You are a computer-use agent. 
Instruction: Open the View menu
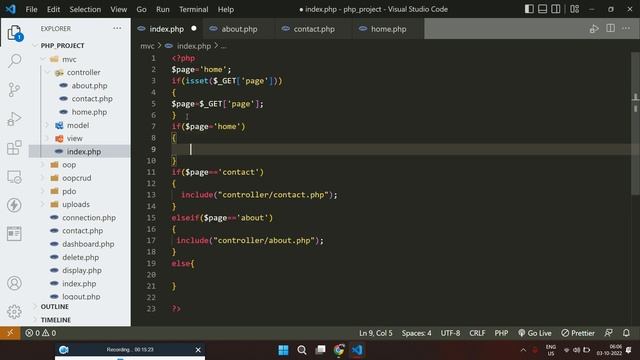(118, 9)
